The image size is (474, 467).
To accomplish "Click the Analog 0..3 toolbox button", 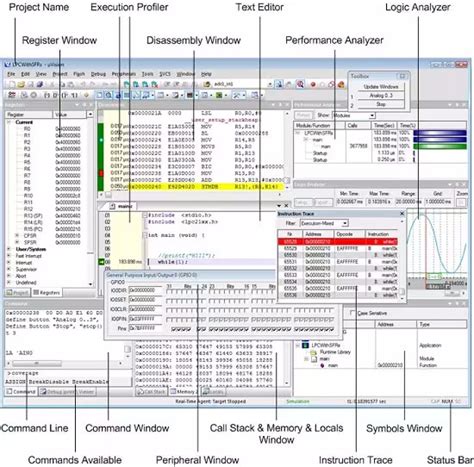I will (x=380, y=96).
